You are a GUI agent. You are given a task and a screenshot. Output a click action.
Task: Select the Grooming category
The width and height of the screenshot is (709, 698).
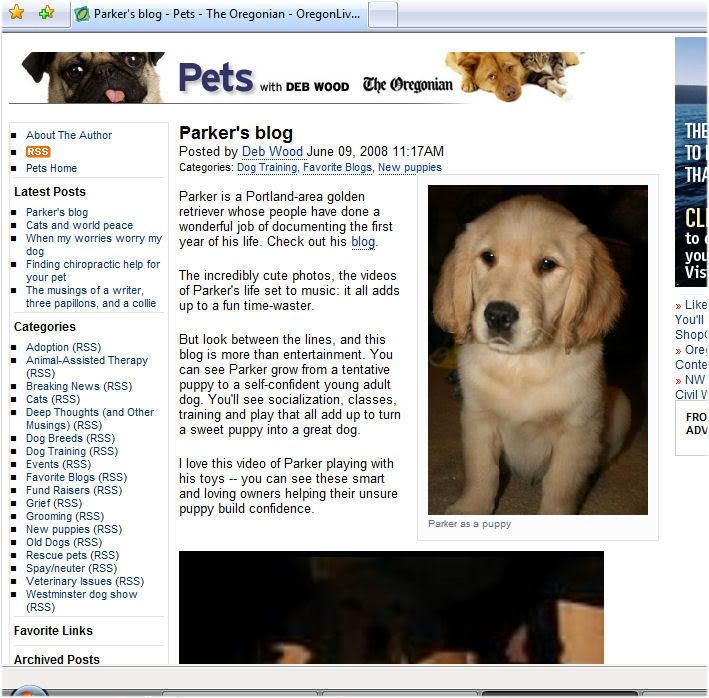(x=49, y=516)
